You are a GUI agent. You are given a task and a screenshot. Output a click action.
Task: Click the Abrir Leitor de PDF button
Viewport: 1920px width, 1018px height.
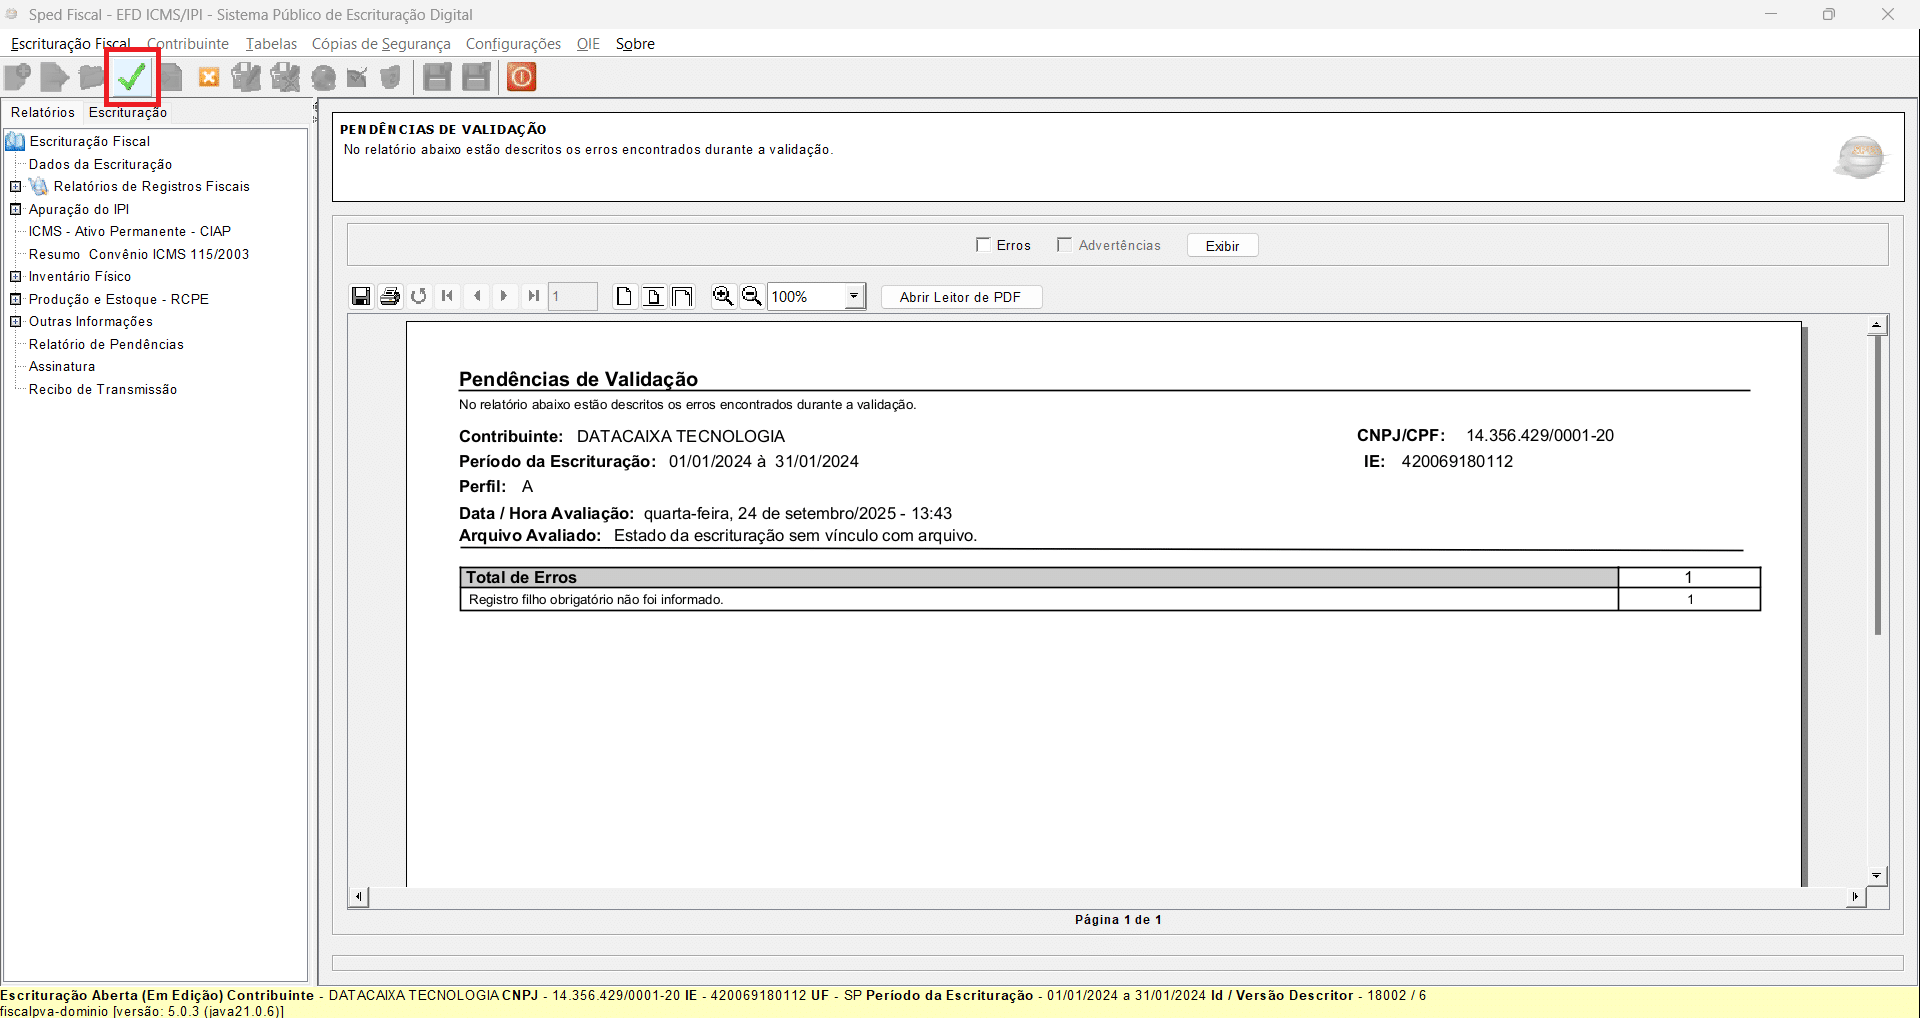pyautogui.click(x=960, y=297)
